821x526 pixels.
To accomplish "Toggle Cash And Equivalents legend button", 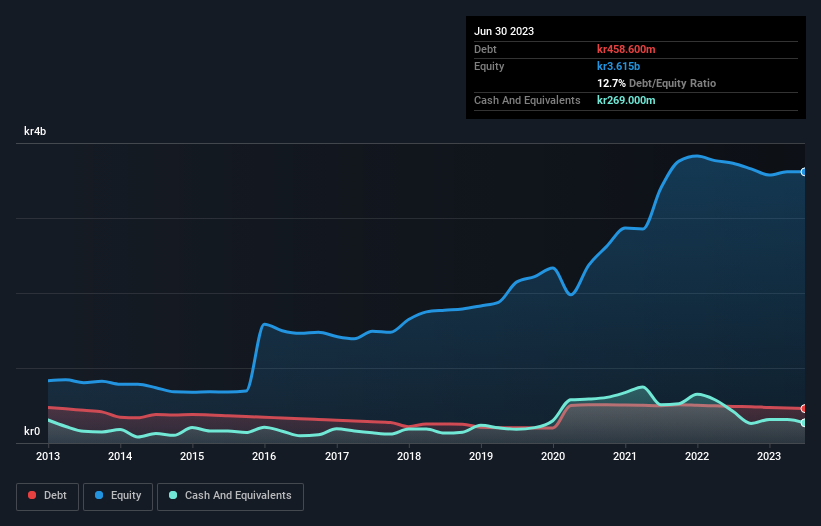I will click(230, 496).
